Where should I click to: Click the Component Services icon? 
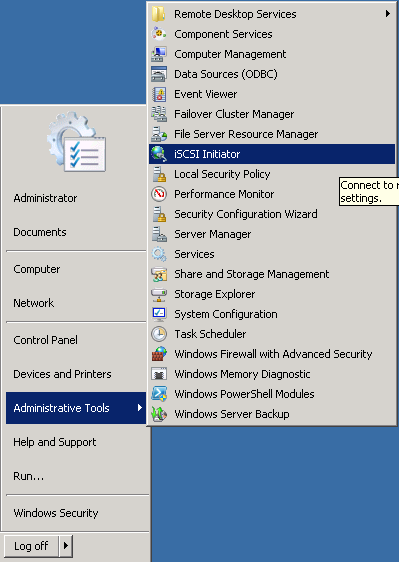click(159, 34)
